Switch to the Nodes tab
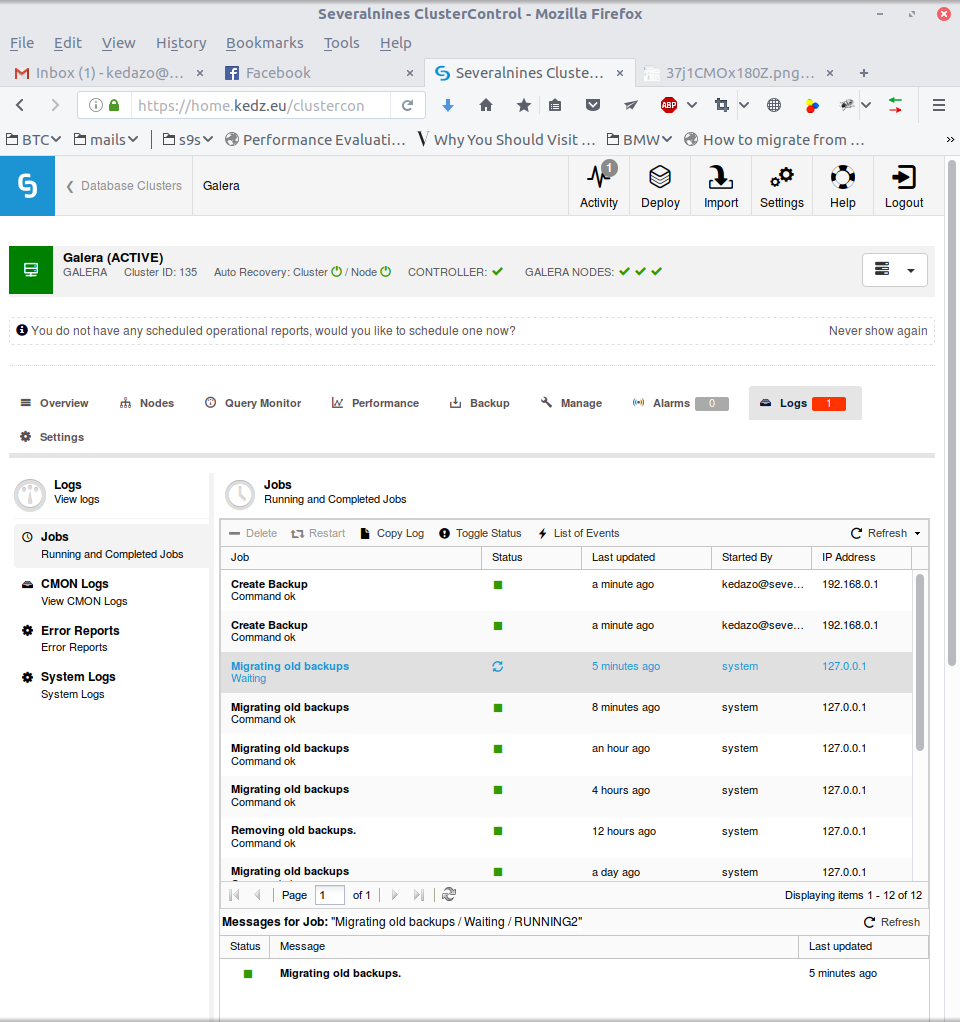The height and width of the screenshot is (1022, 960). (147, 403)
